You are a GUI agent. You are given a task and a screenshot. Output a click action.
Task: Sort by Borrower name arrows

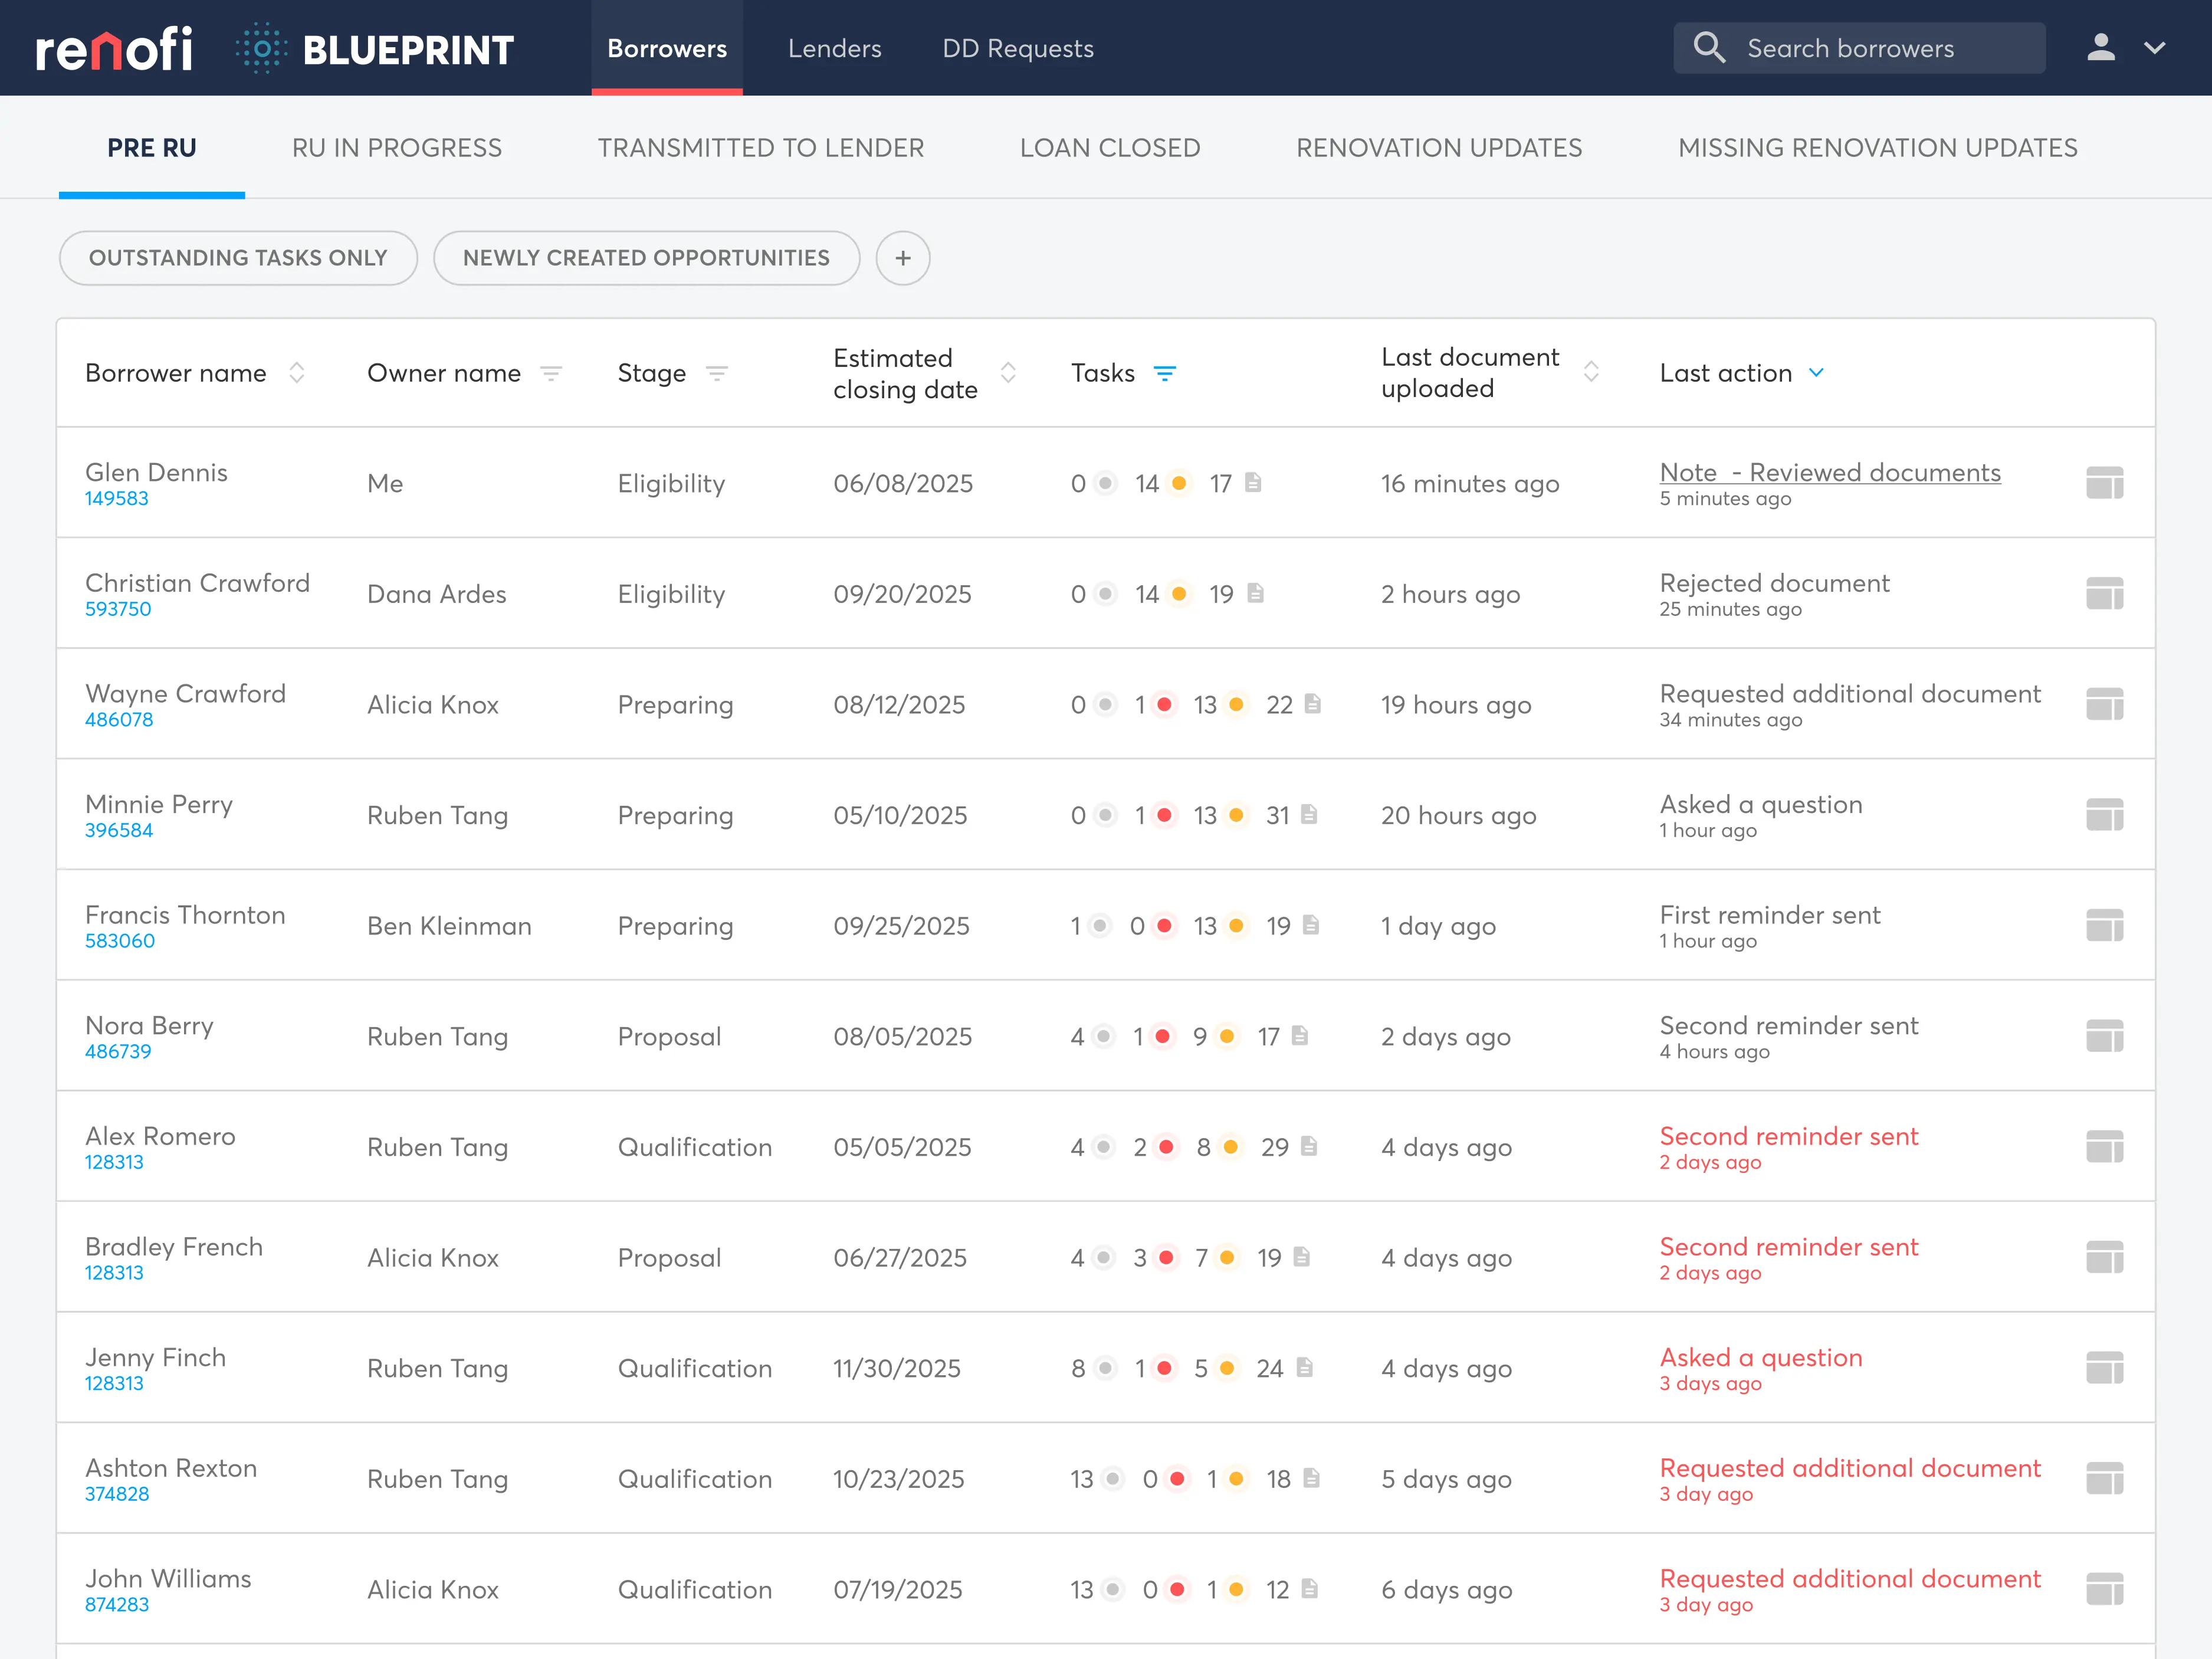pyautogui.click(x=297, y=373)
